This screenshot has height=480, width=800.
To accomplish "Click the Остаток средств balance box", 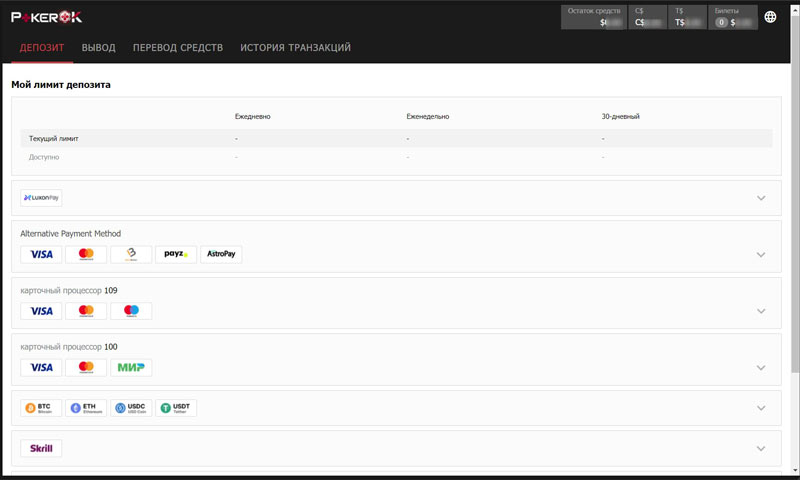I will pos(594,16).
